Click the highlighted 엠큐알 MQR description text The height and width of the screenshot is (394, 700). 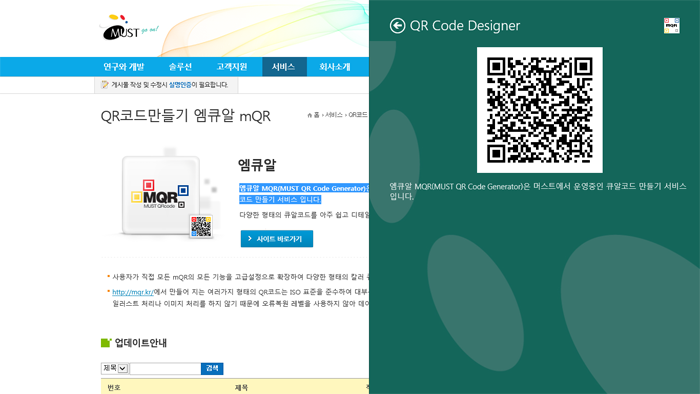[304, 194]
